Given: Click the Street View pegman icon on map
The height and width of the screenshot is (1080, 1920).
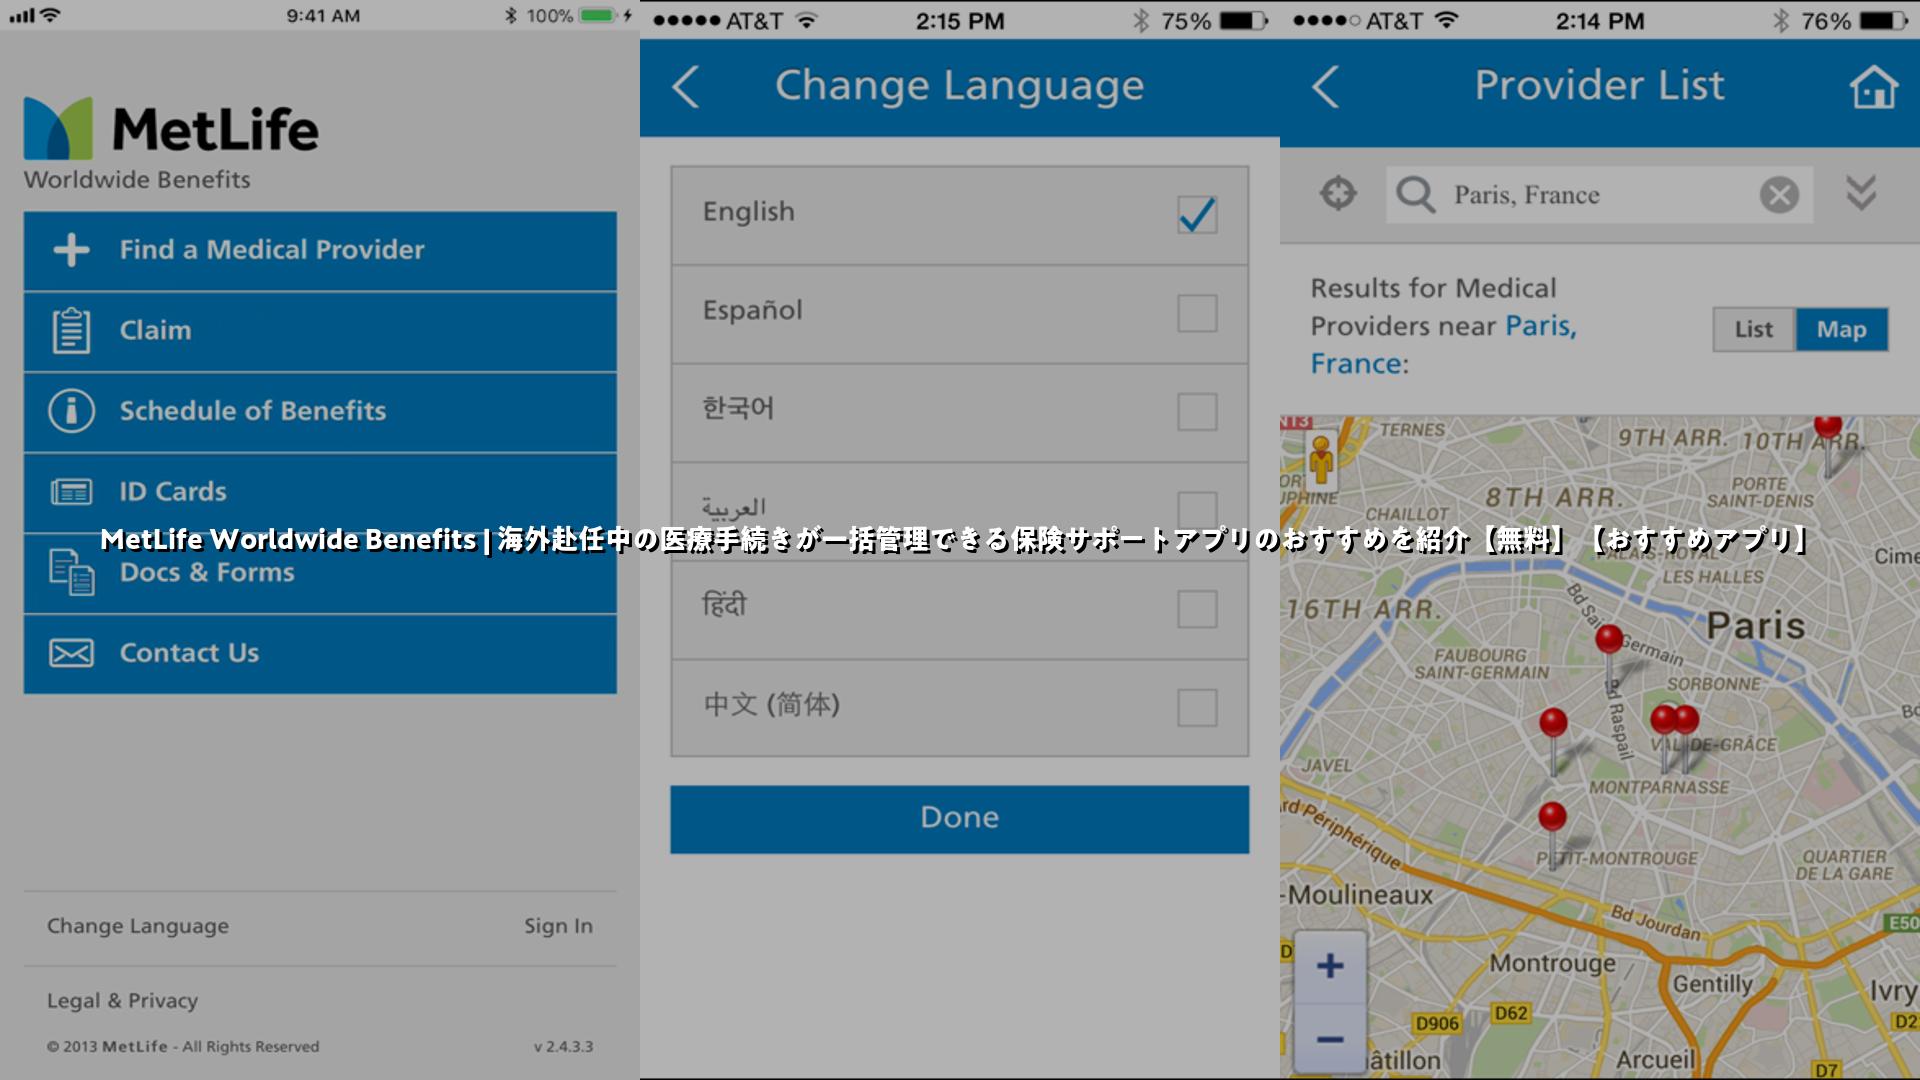Looking at the screenshot, I should pyautogui.click(x=1322, y=460).
